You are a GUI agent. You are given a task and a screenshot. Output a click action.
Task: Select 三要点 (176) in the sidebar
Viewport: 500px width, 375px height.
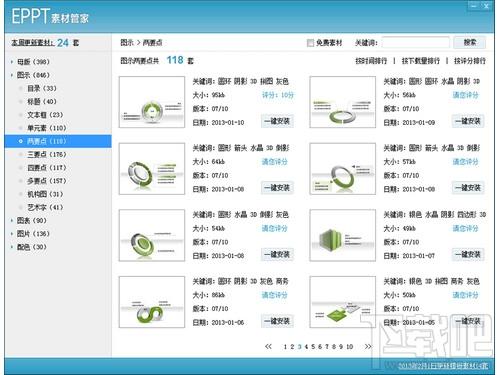pyautogui.click(x=47, y=154)
